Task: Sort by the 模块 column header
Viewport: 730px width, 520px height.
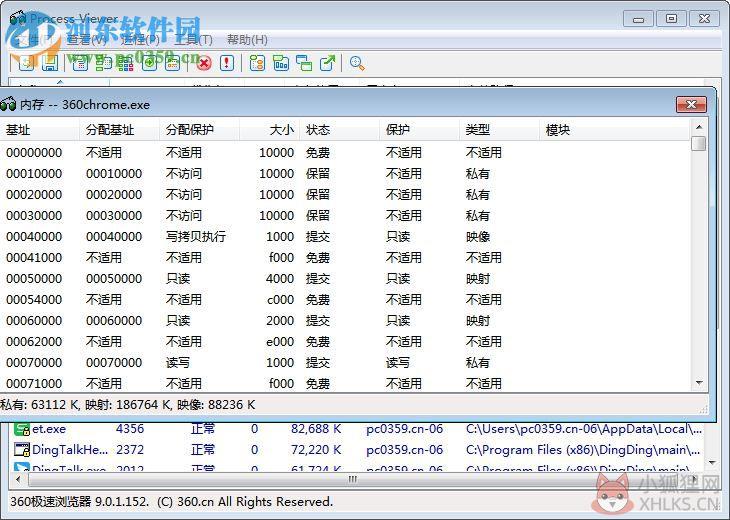Action: (615, 130)
